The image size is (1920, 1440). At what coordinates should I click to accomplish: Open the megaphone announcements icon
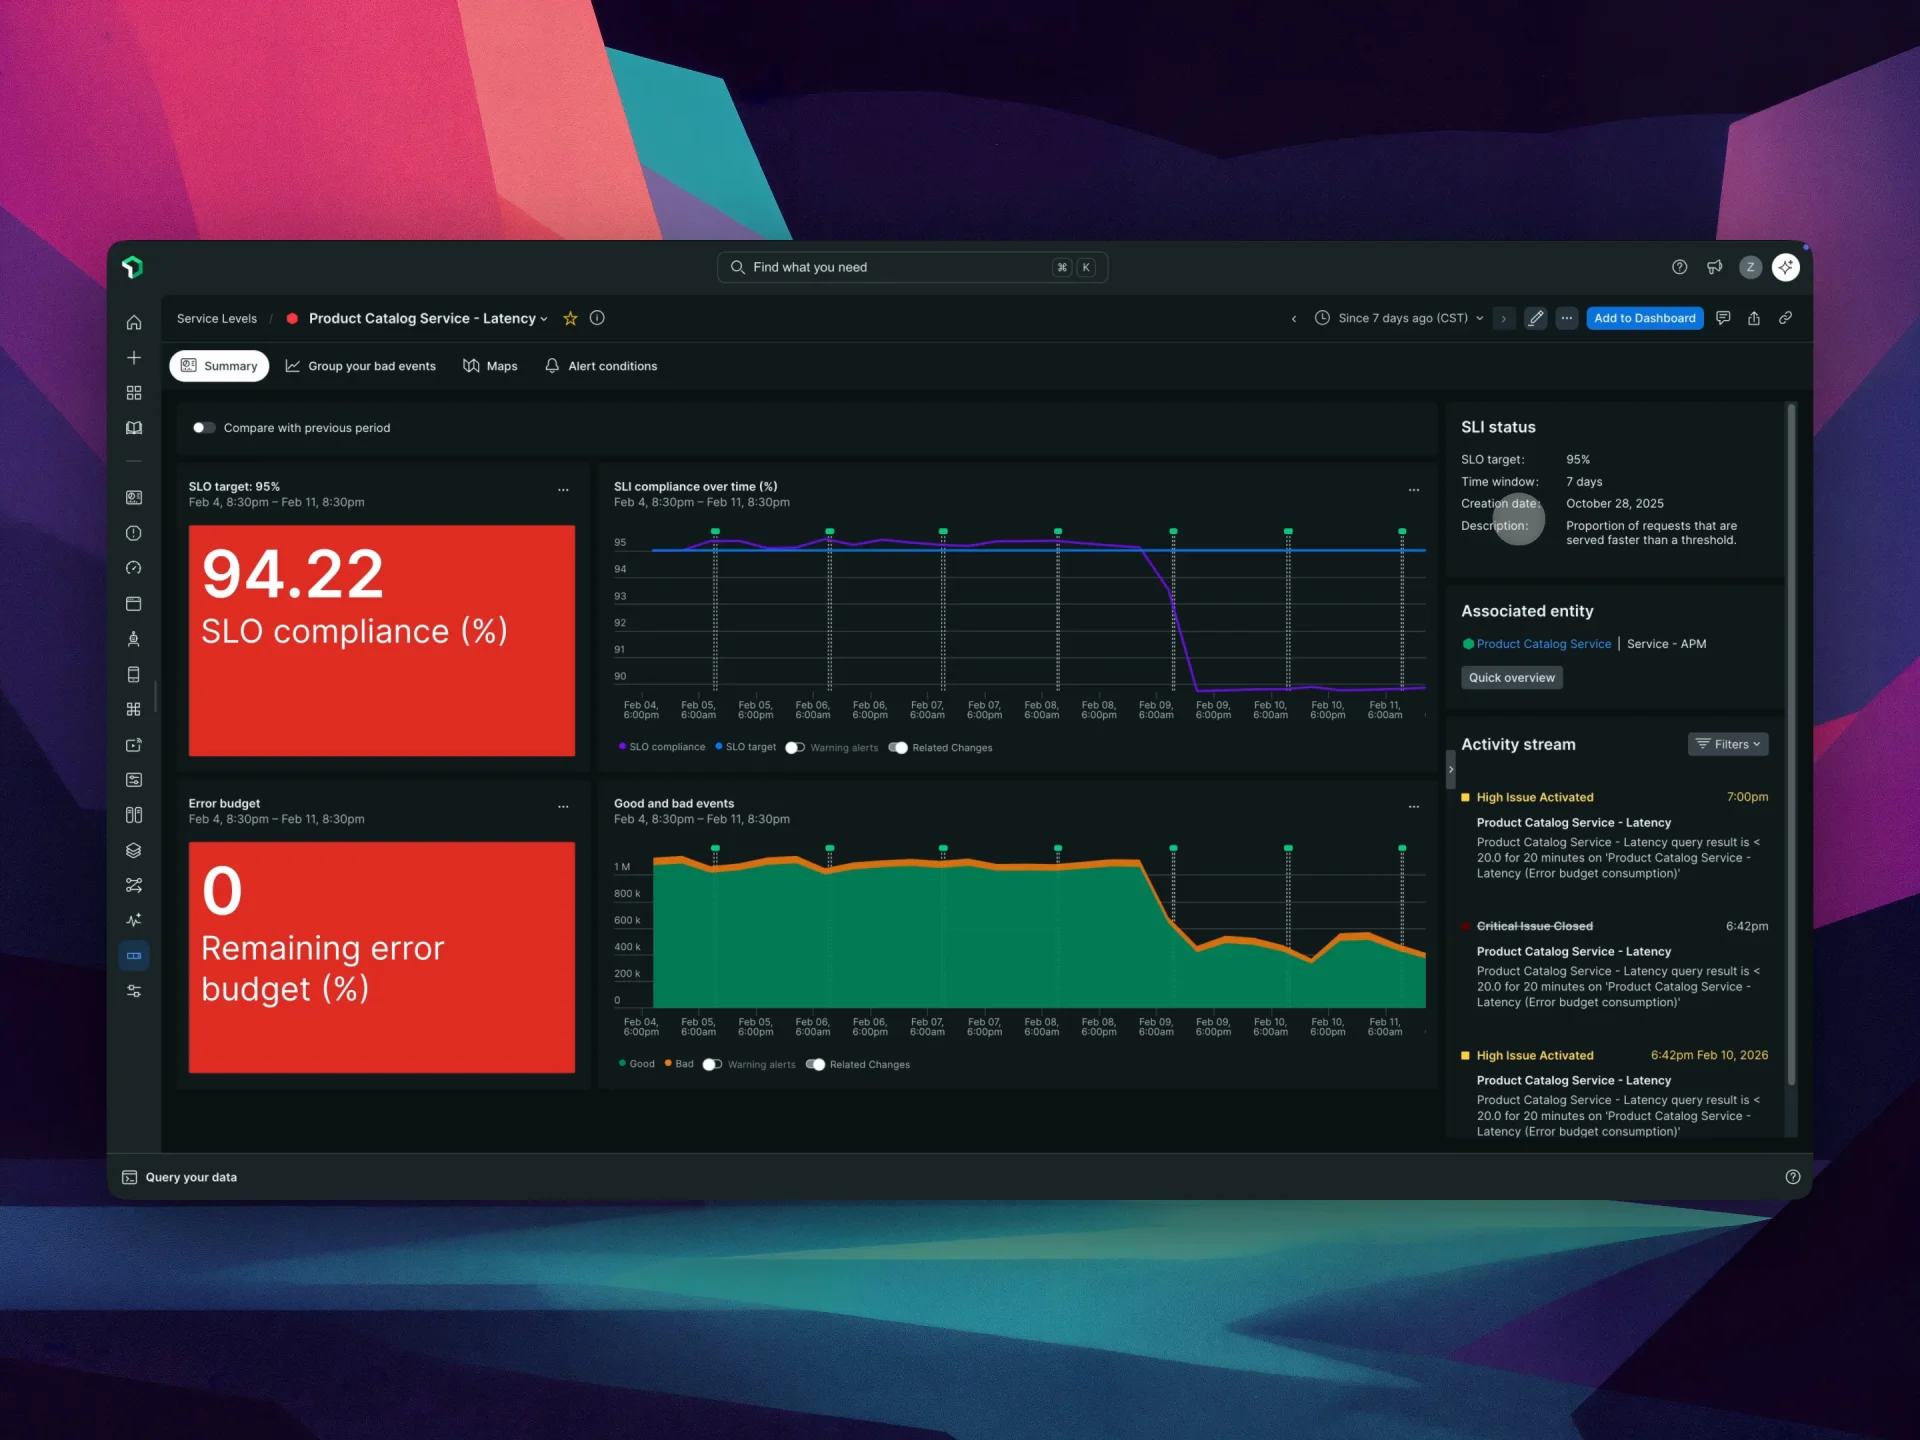(x=1714, y=267)
